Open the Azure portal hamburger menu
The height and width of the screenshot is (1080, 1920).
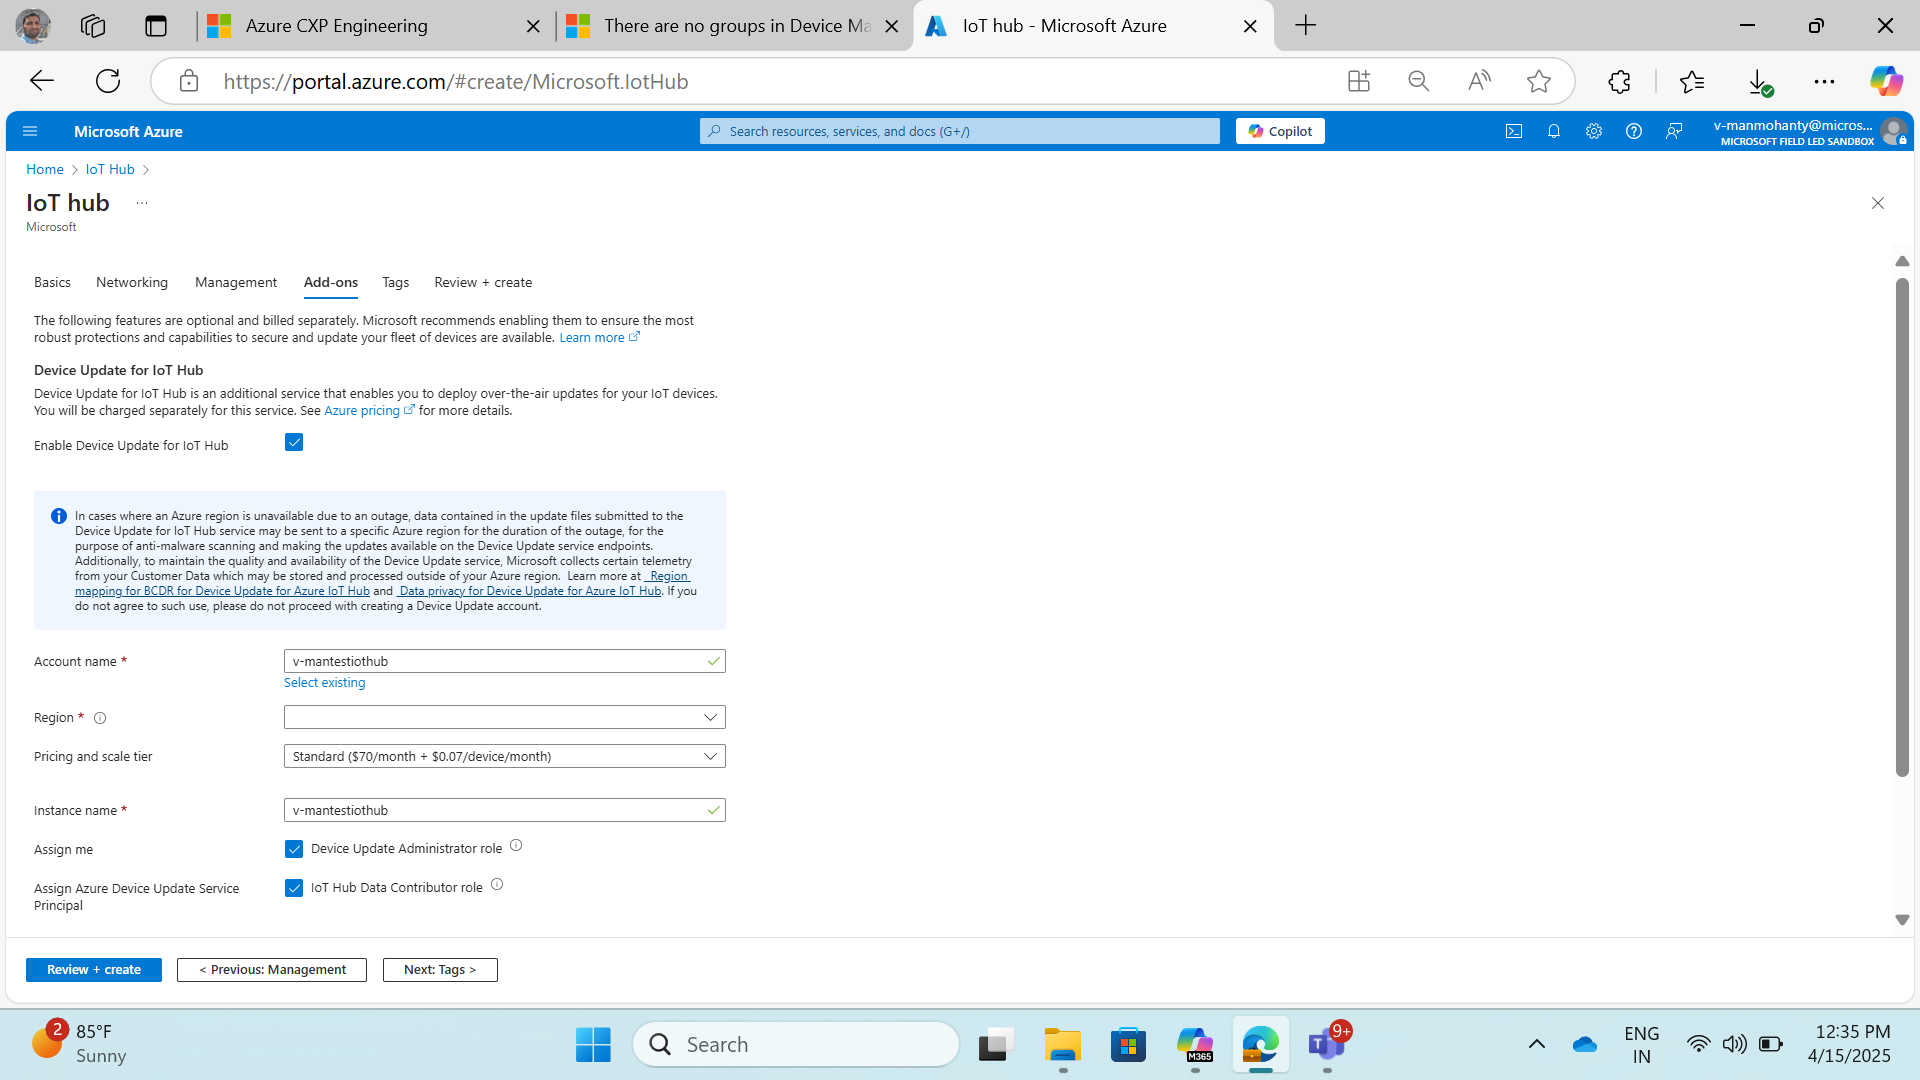[30, 131]
